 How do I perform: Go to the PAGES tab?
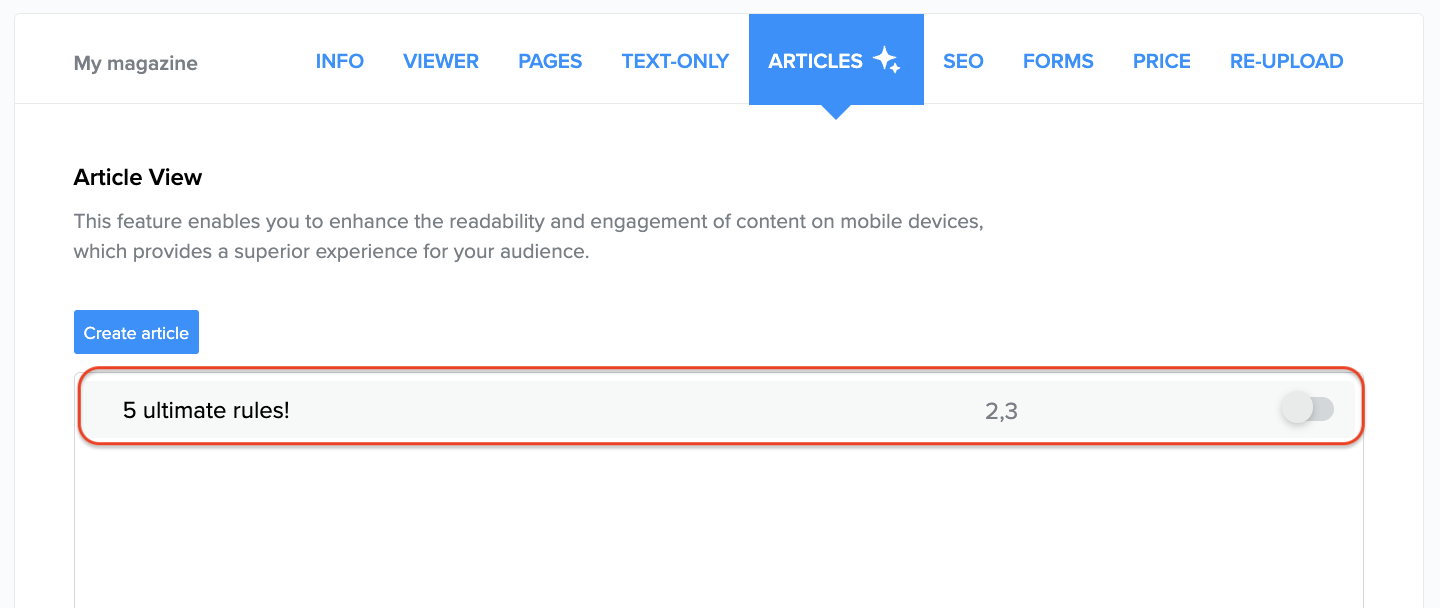(550, 61)
